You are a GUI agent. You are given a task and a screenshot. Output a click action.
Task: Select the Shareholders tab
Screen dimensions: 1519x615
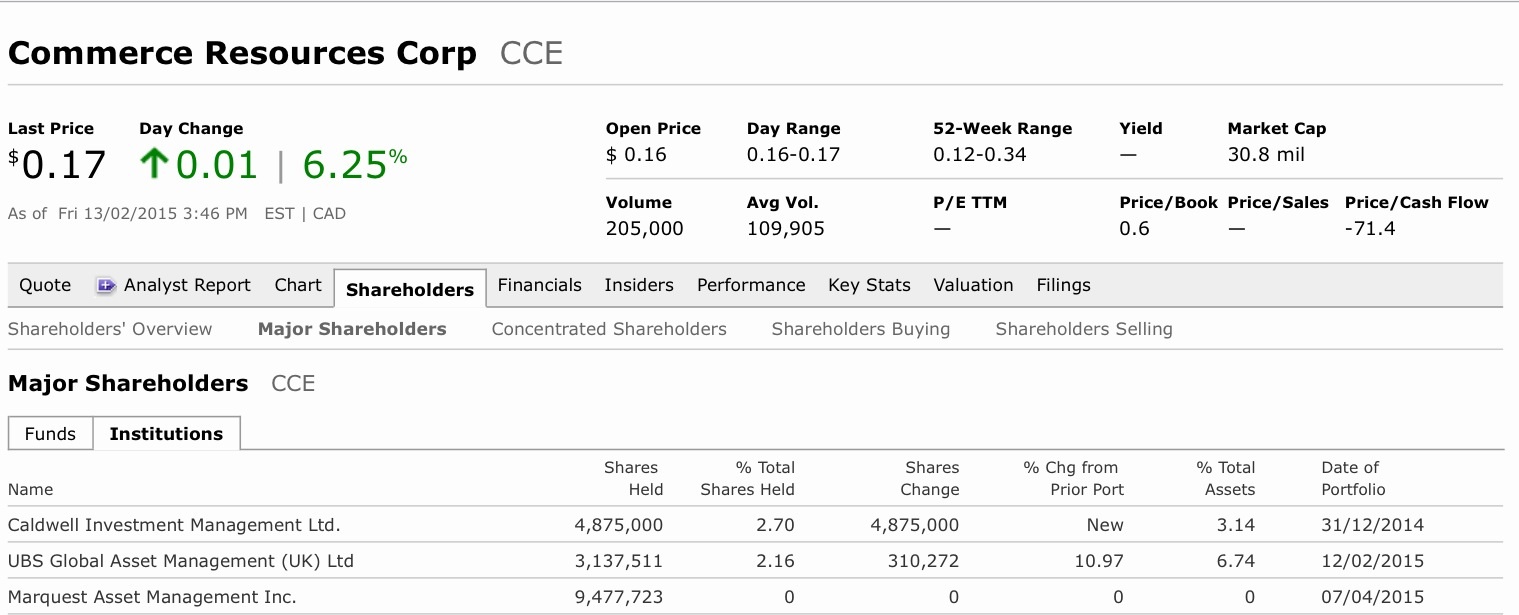click(409, 289)
